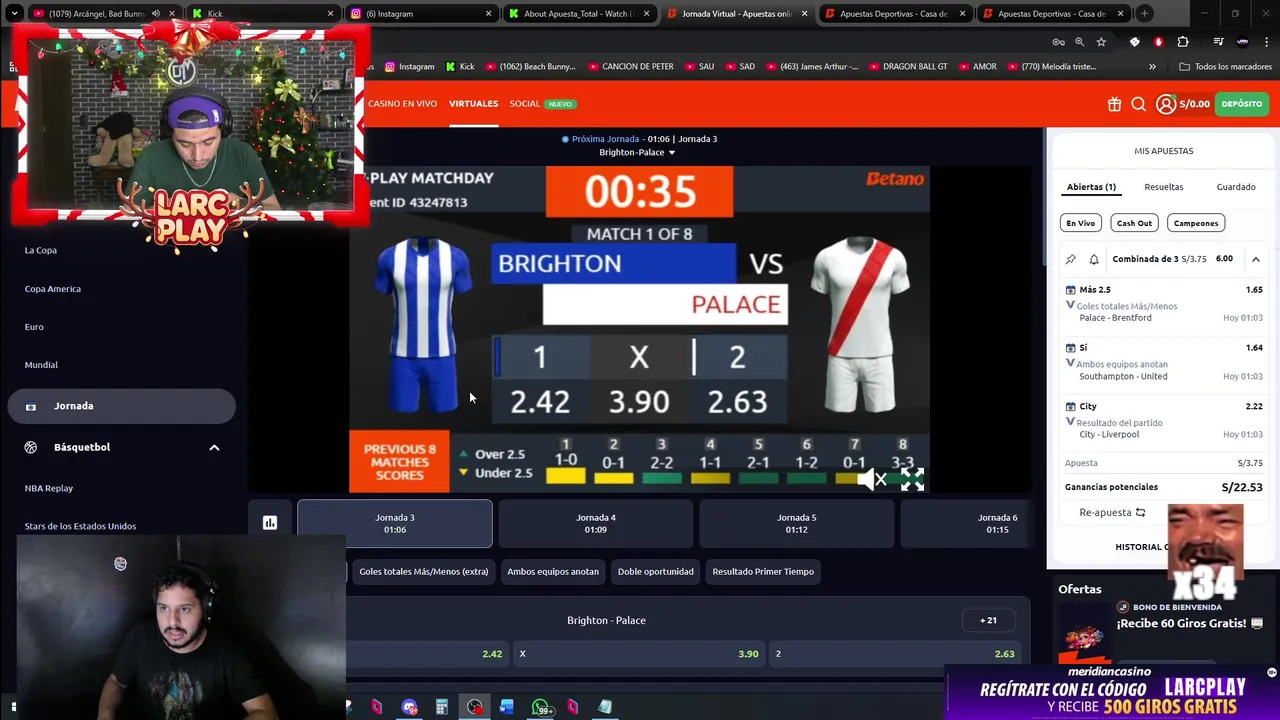
Task: Choose the Resultado Primer Tiempo market
Action: tap(763, 572)
